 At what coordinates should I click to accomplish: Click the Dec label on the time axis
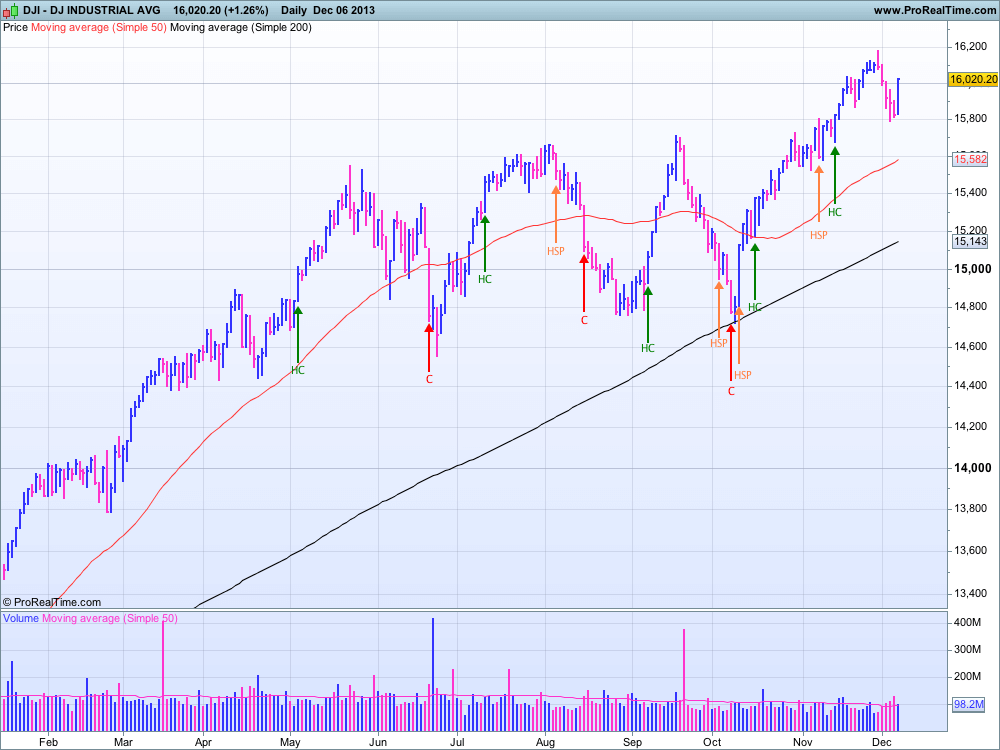881,742
